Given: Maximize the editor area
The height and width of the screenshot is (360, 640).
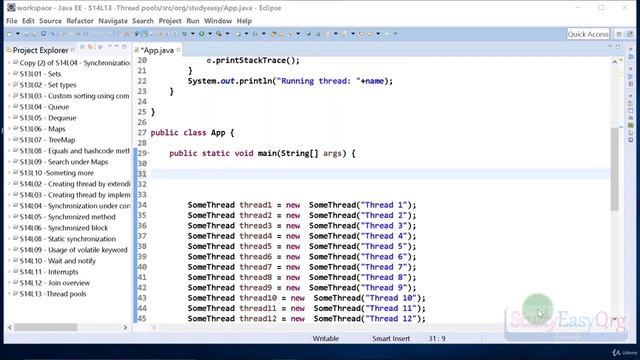Looking at the screenshot, I should (618, 47).
